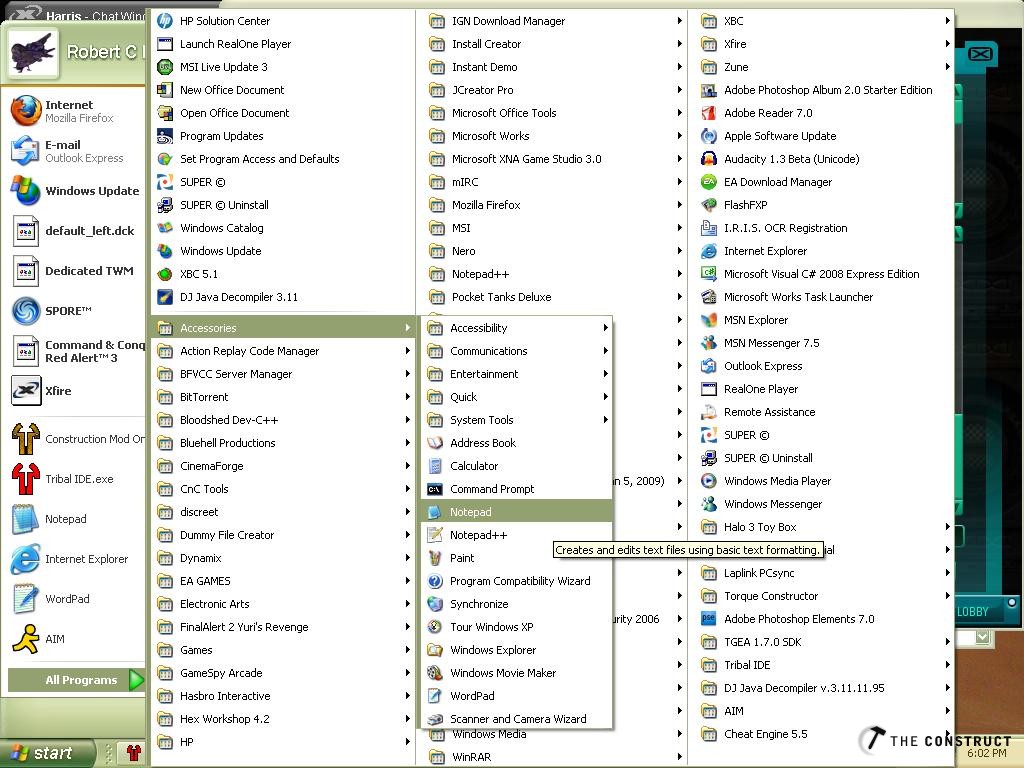Launch Tribal IDE.exe icon
Screen dimensions: 1024x768
[x=26, y=479]
